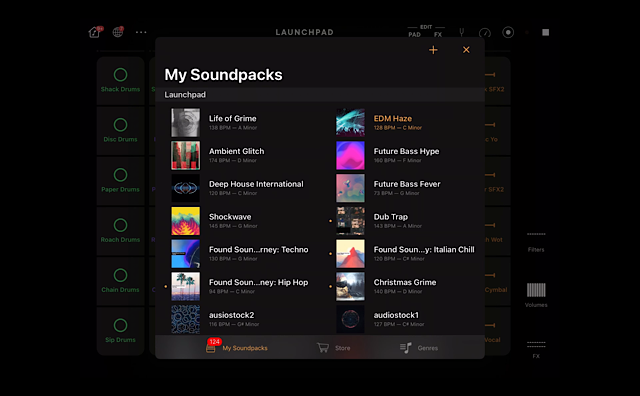Image resolution: width=640 pixels, height=396 pixels.
Task: Click the shopping cart Store icon
Action: point(323,348)
